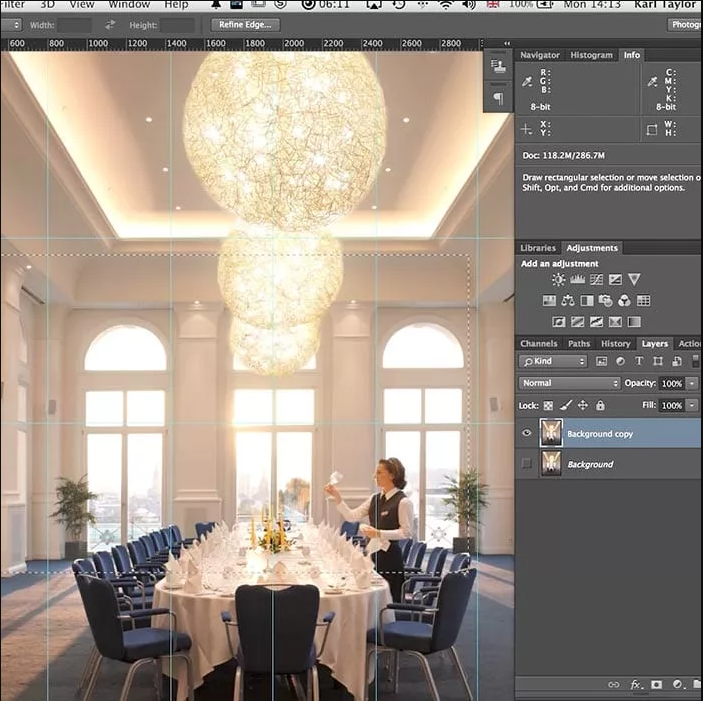Toggle filter for pixel layers
Screen dimensions: 703x701
click(601, 361)
